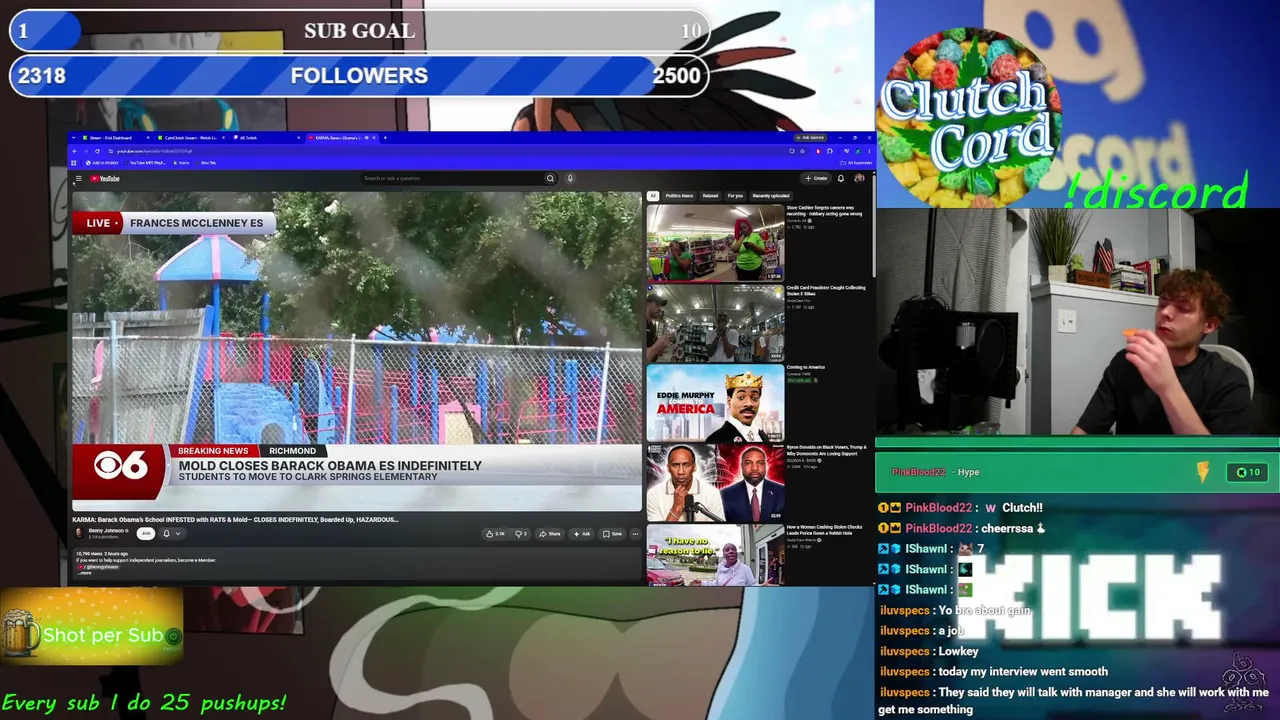This screenshot has height=720, width=1280.
Task: Open the Coming to America movie thumbnail
Action: (715, 403)
